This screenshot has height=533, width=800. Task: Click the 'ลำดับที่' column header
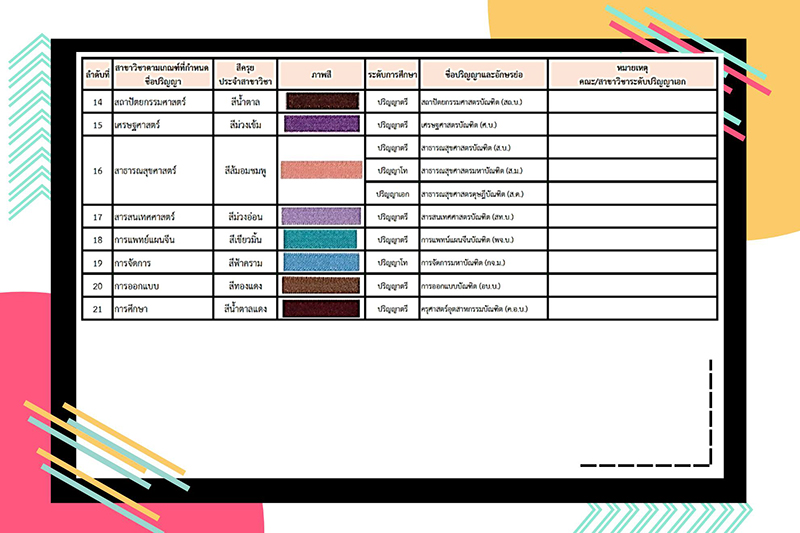point(97,74)
